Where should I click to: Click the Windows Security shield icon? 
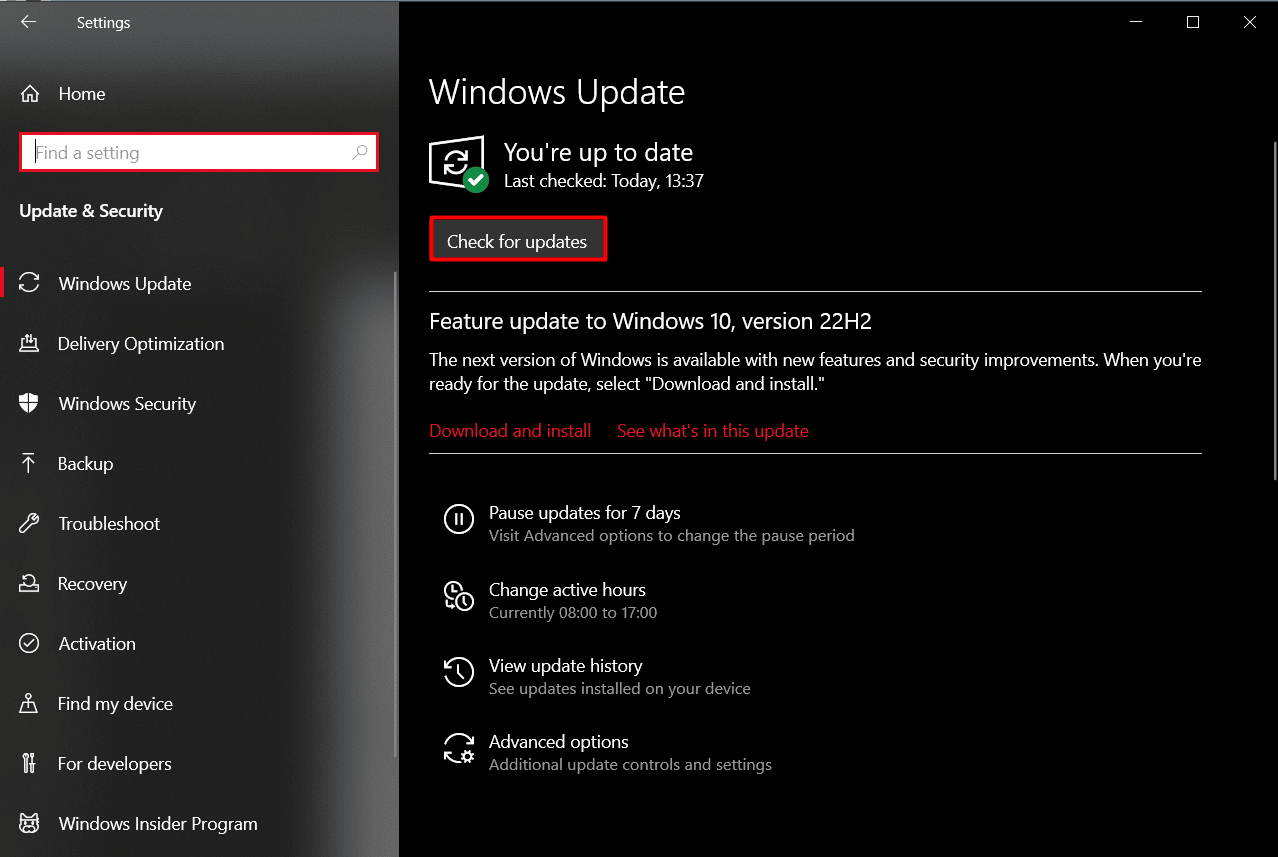click(29, 404)
